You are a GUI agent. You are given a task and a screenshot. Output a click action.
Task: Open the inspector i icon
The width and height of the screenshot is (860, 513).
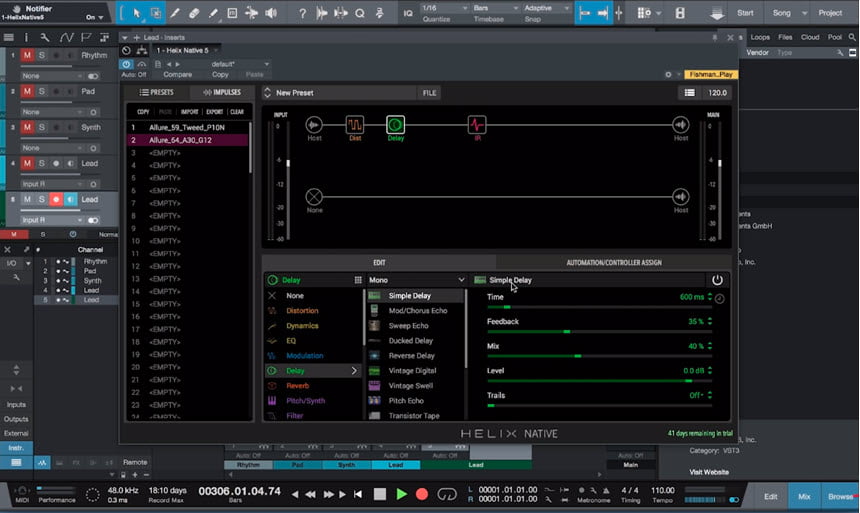coord(26,37)
